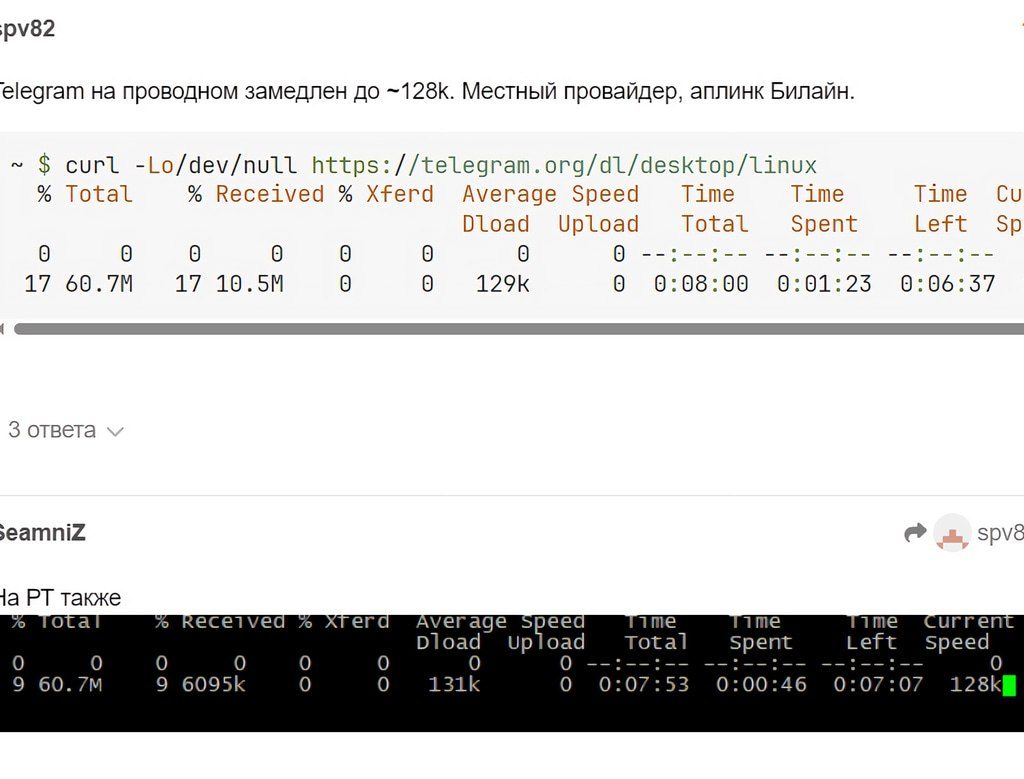Click the green terminal cursor block
Screen dimensions: 1024x779
coord(1009,685)
